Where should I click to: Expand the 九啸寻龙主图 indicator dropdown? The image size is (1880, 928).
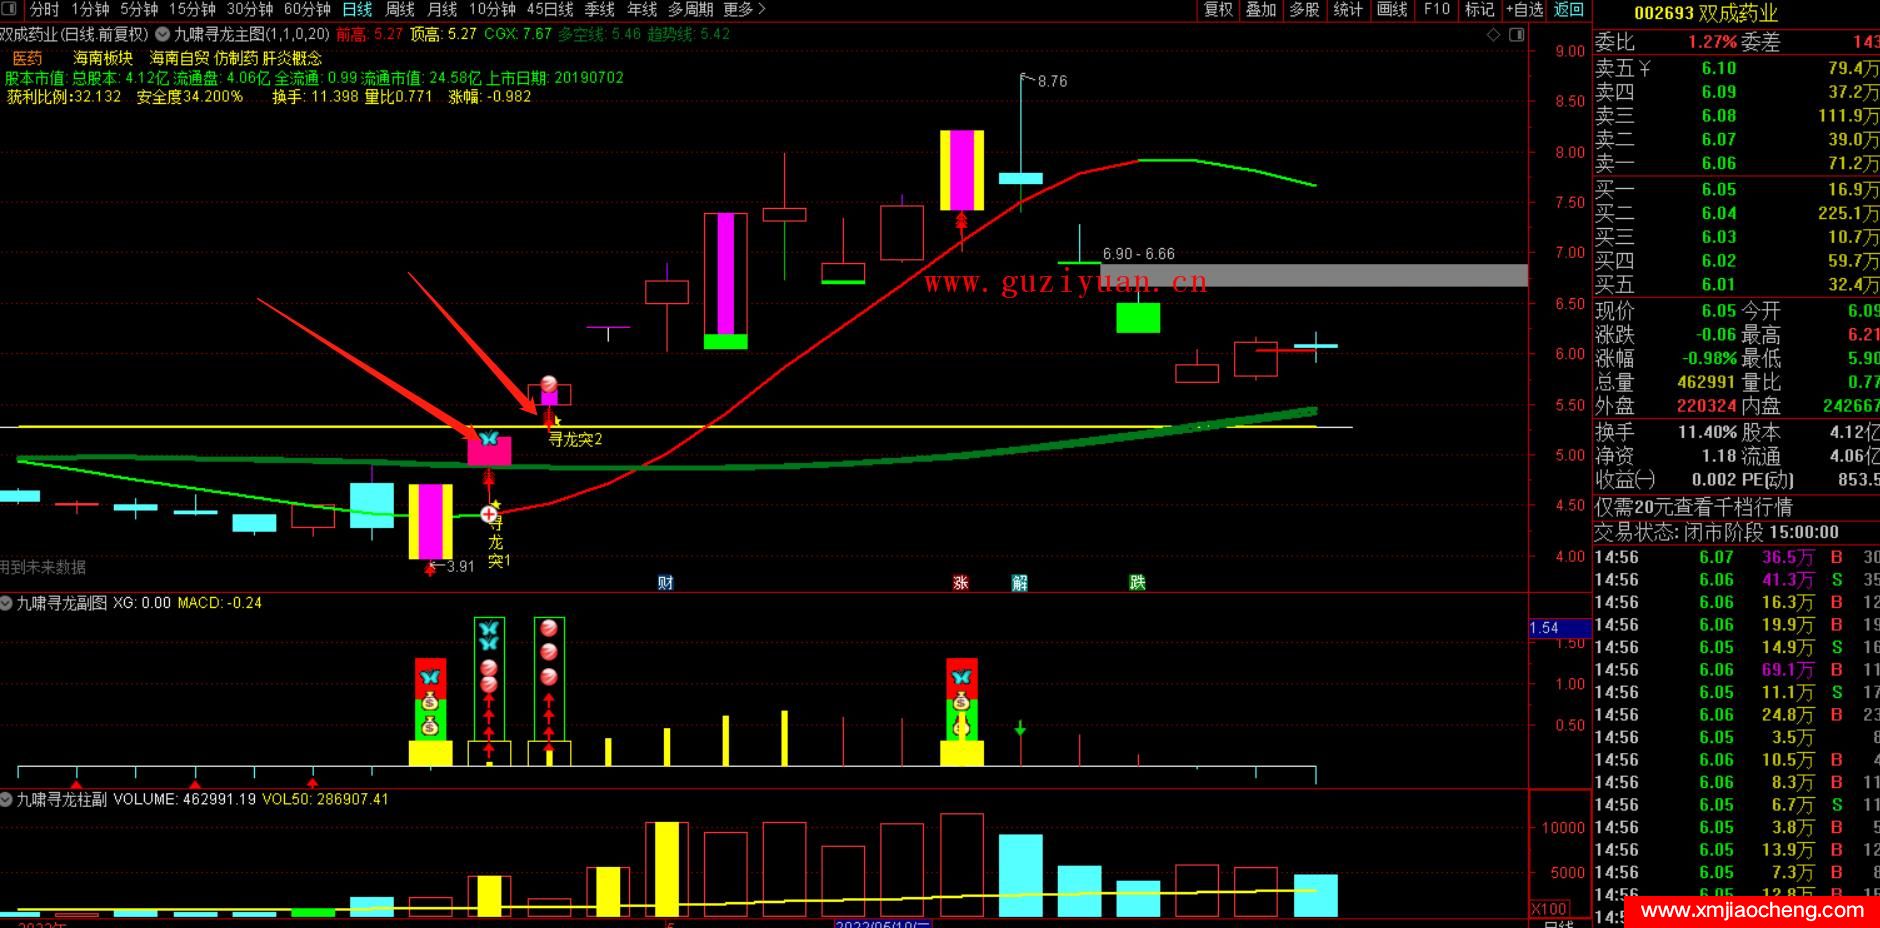click(x=163, y=34)
